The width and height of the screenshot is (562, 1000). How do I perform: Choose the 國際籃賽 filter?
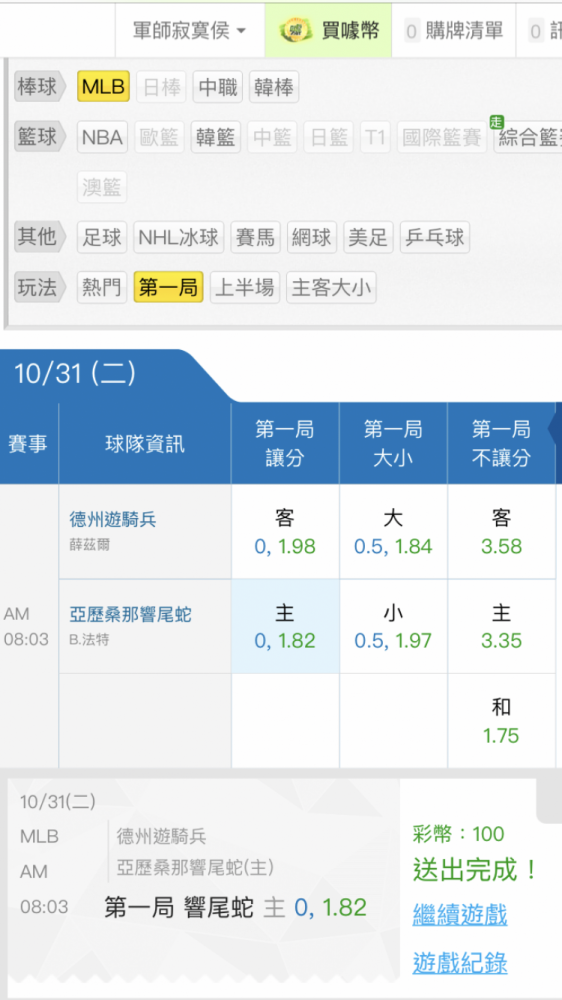point(441,137)
